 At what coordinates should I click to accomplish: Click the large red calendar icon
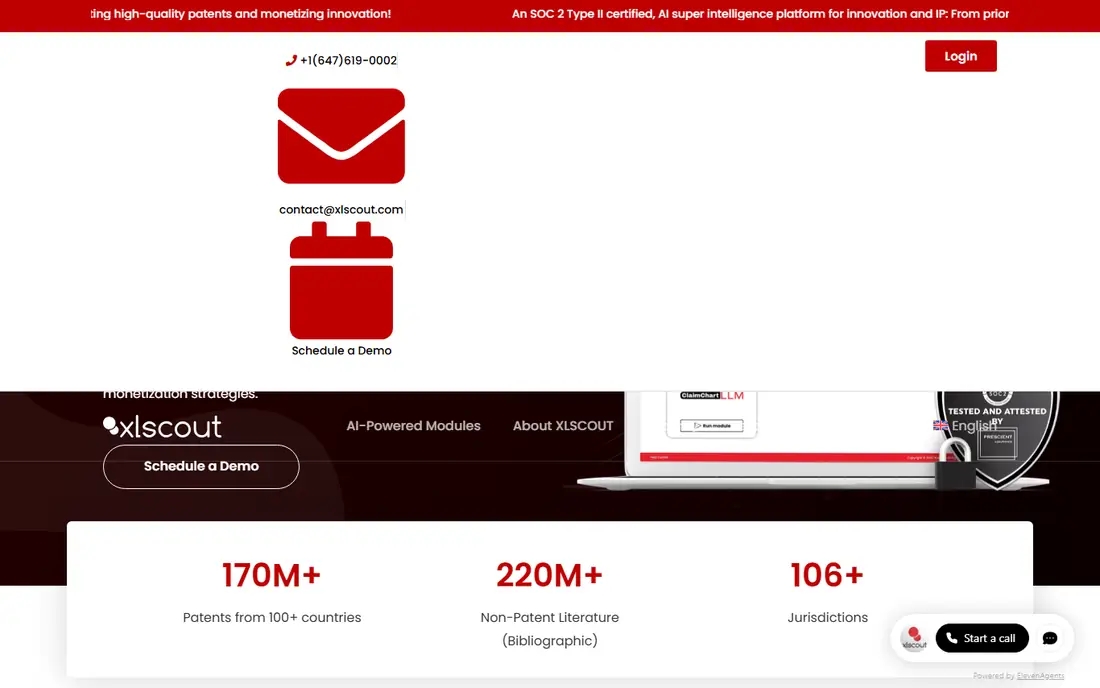[x=341, y=281]
